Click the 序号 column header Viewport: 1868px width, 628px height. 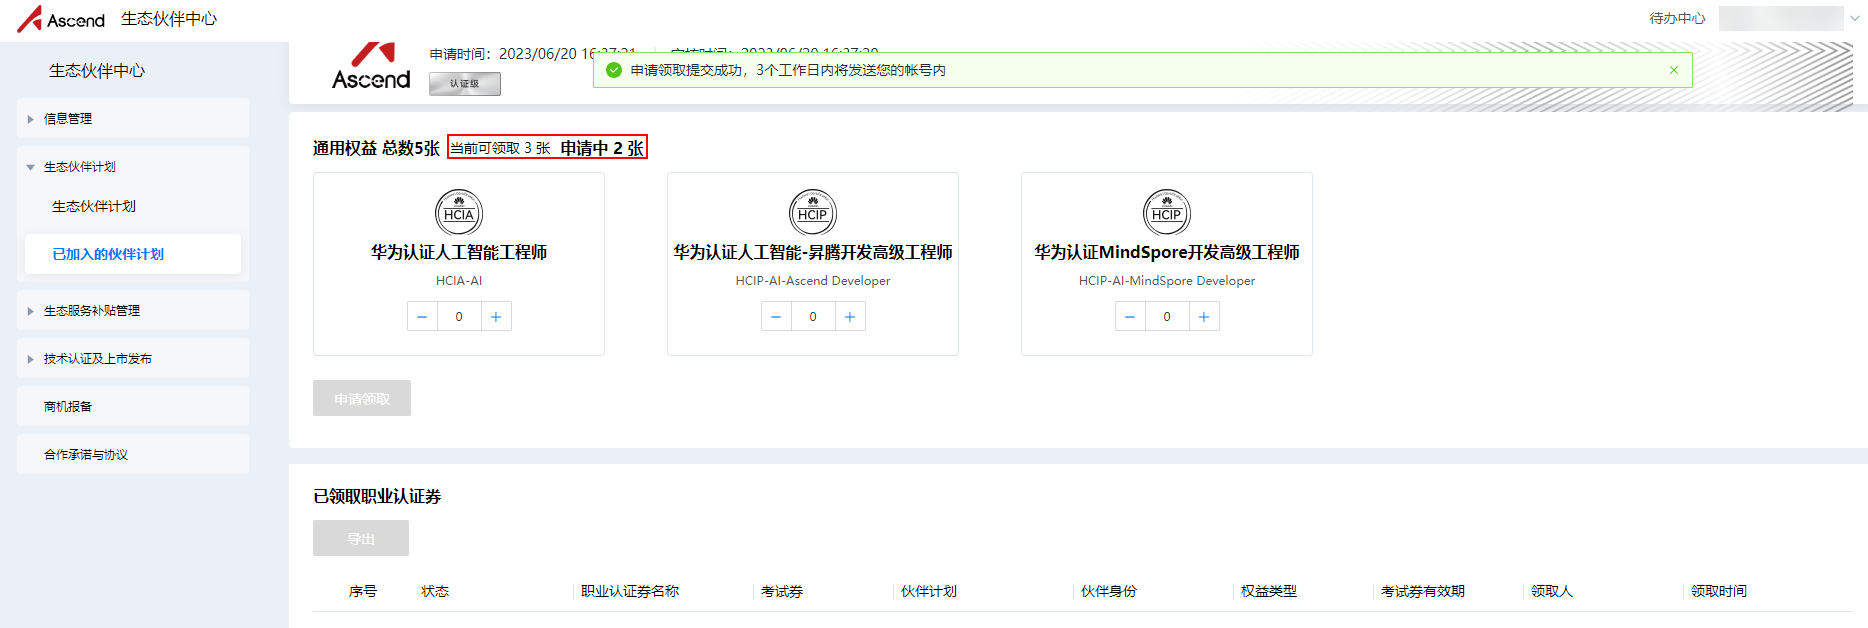point(363,591)
